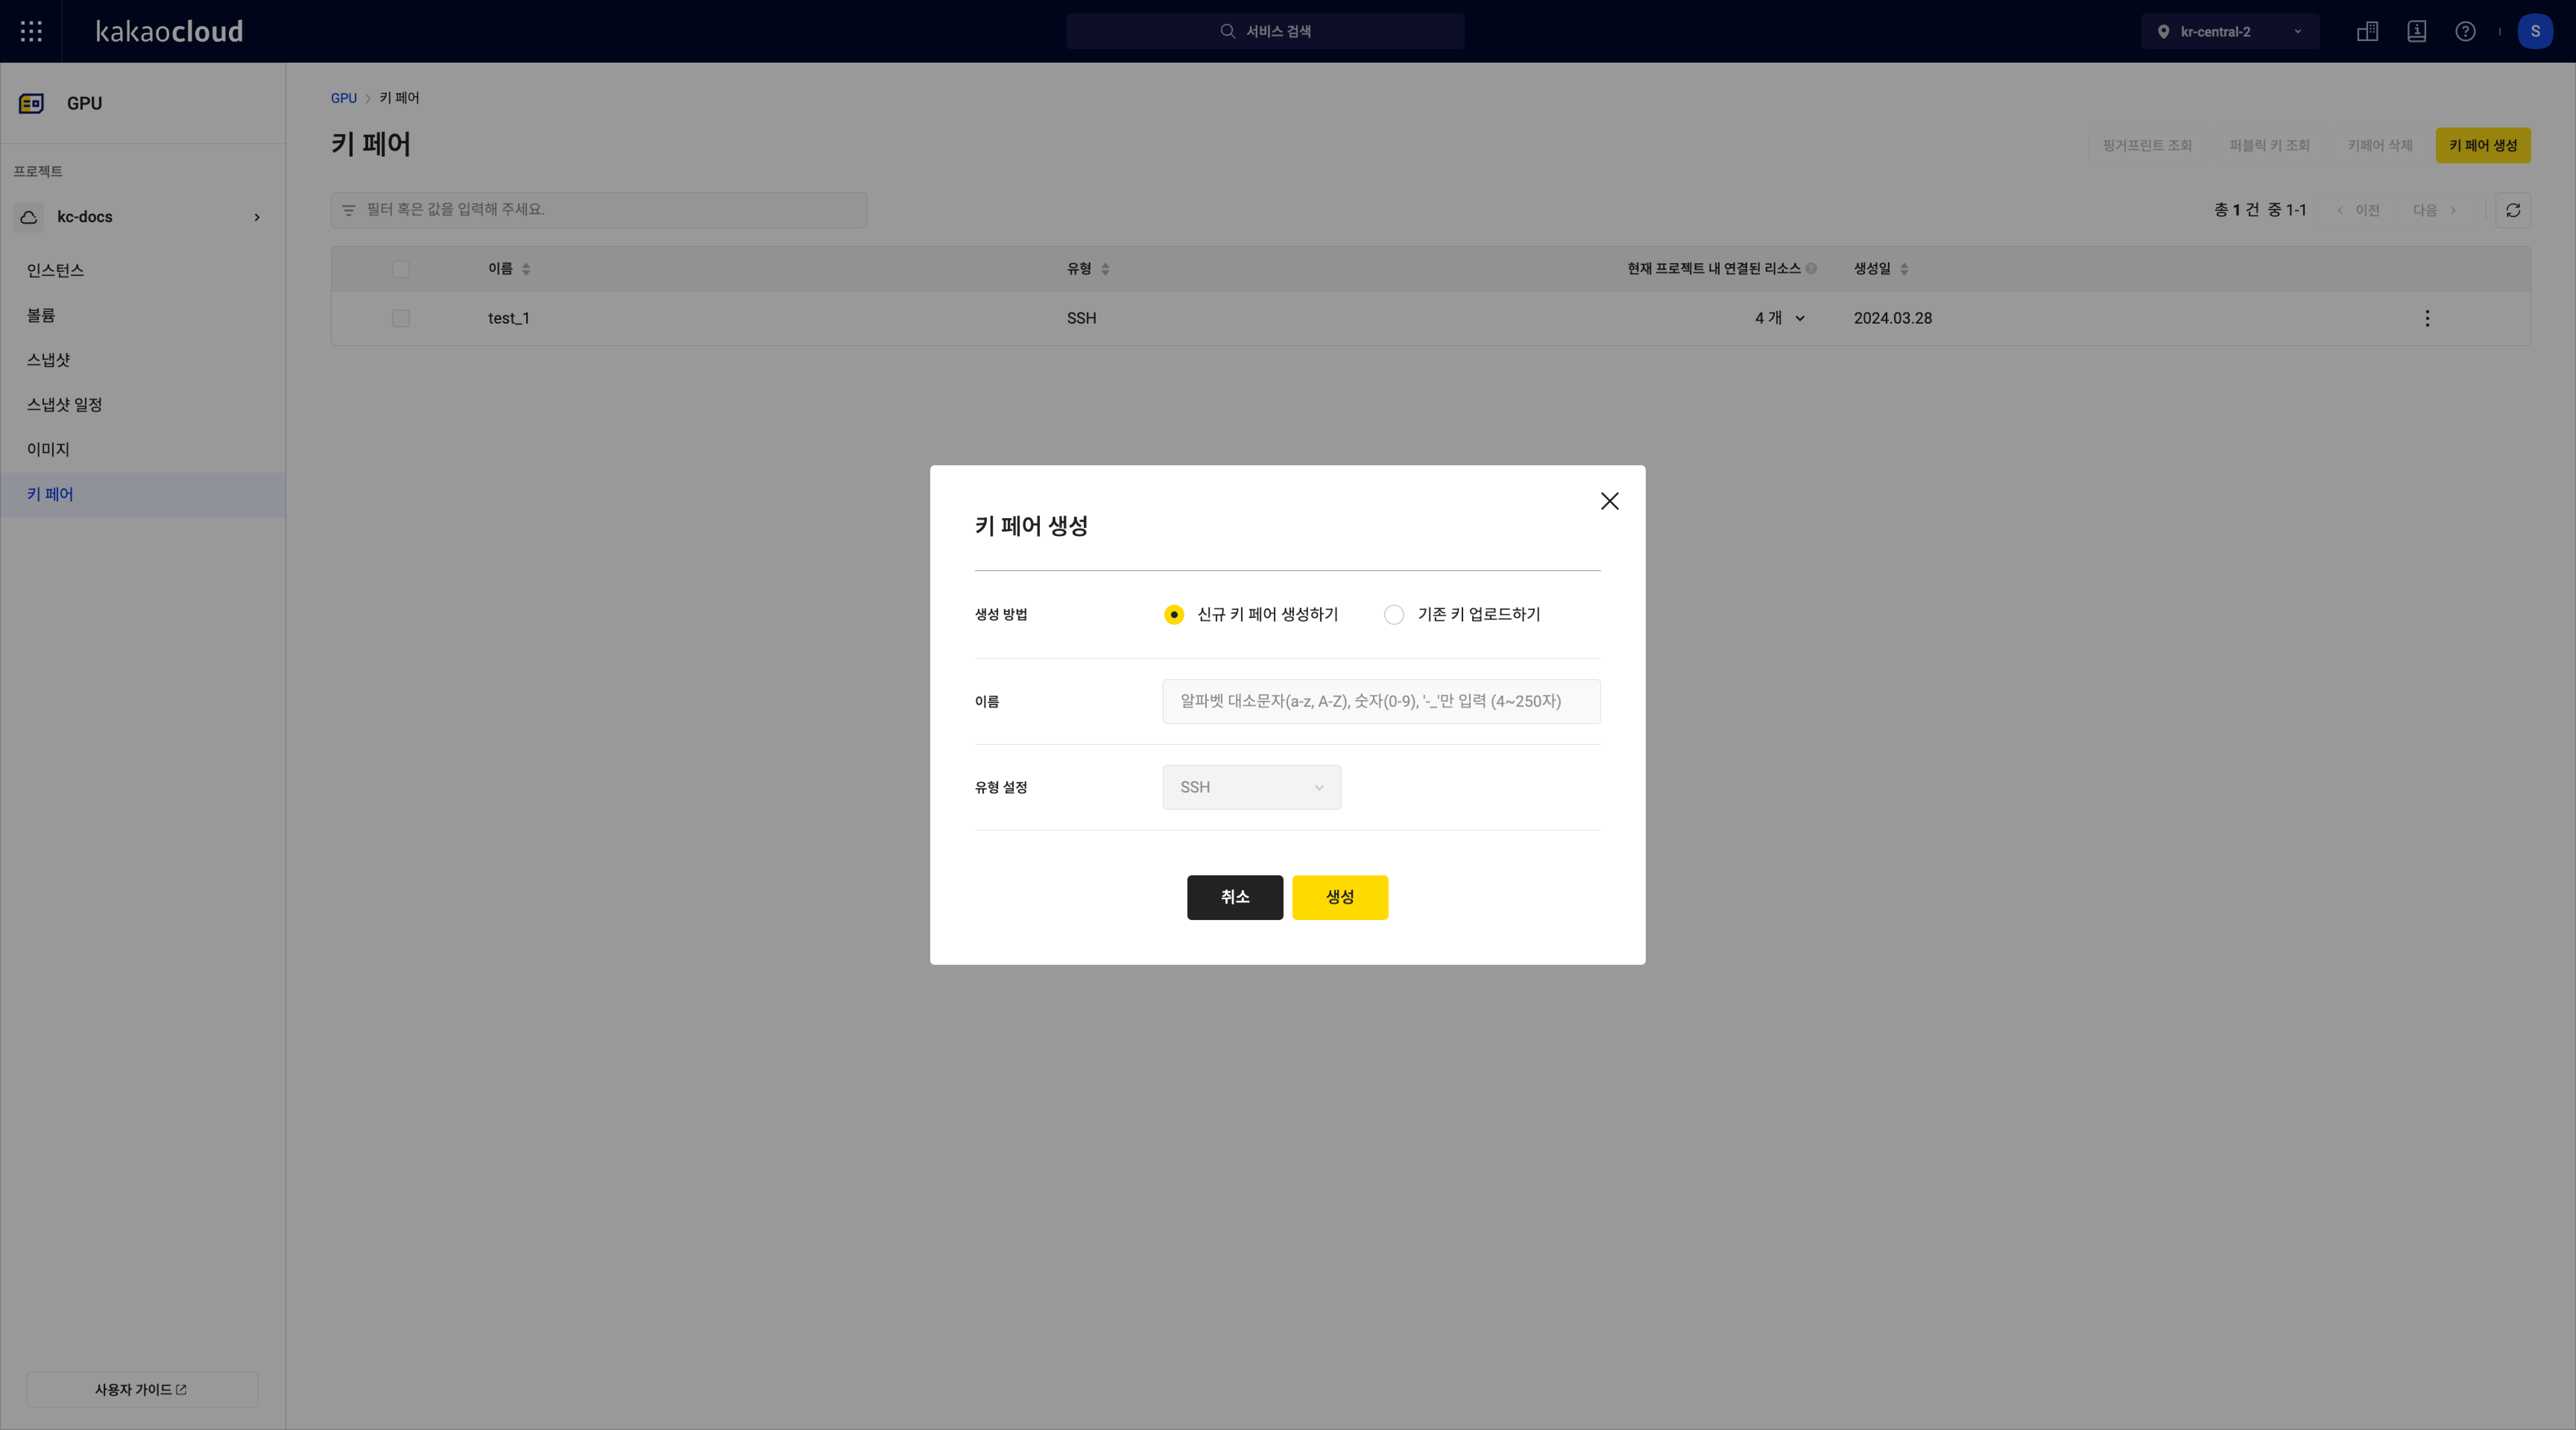Open the more options menu for test_1

[x=2427, y=318]
